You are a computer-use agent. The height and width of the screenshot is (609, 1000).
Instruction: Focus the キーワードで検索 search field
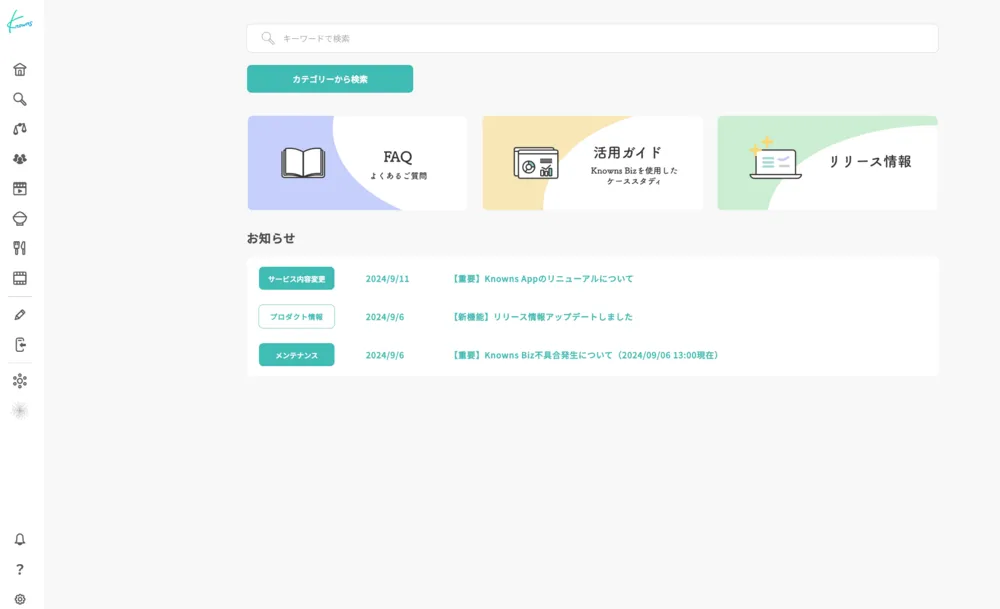click(592, 38)
